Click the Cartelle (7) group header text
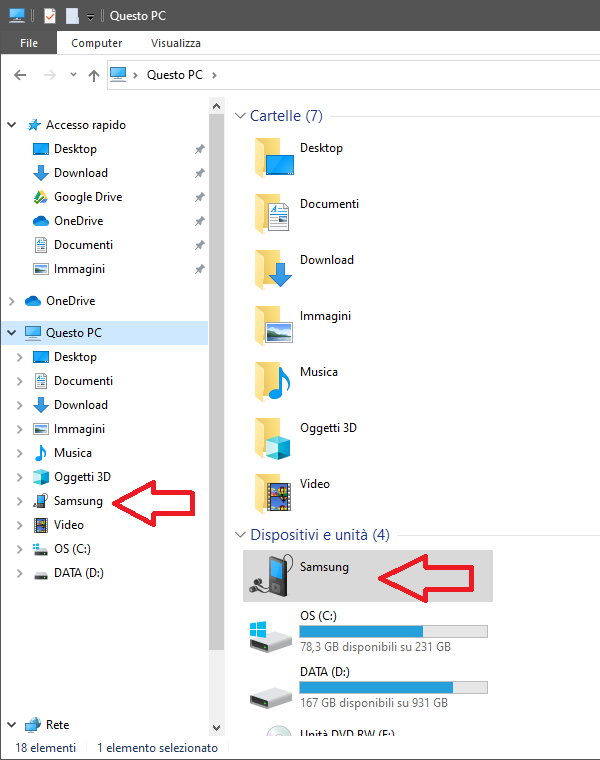The height and width of the screenshot is (760, 600). click(286, 116)
